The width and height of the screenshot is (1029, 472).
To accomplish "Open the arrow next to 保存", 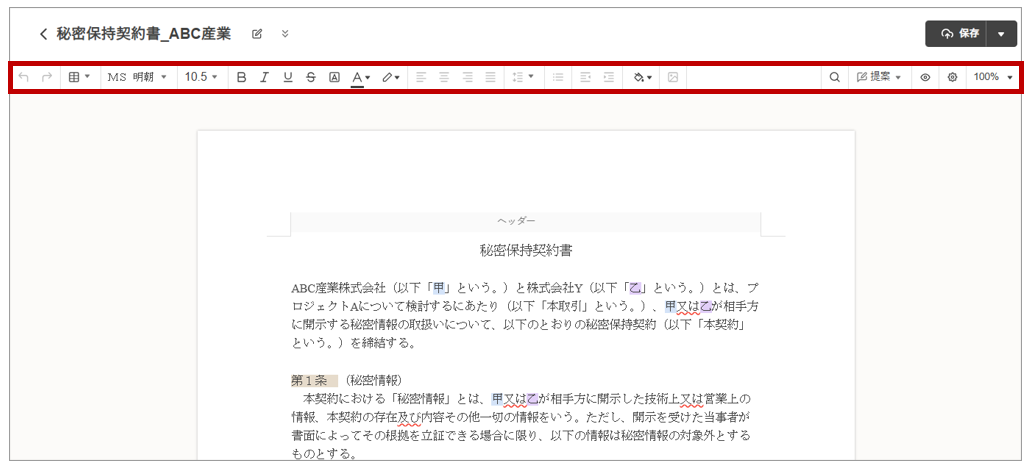I will pos(1002,34).
